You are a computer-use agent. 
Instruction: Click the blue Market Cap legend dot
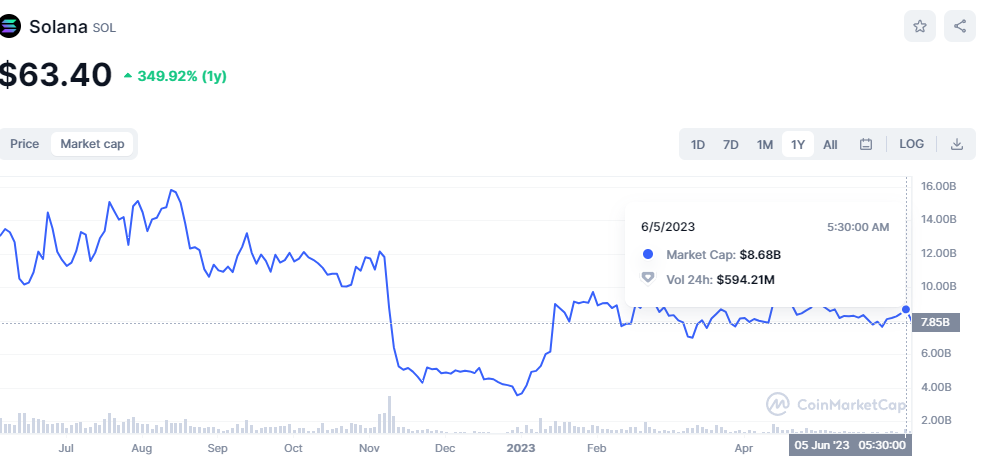[x=648, y=254]
